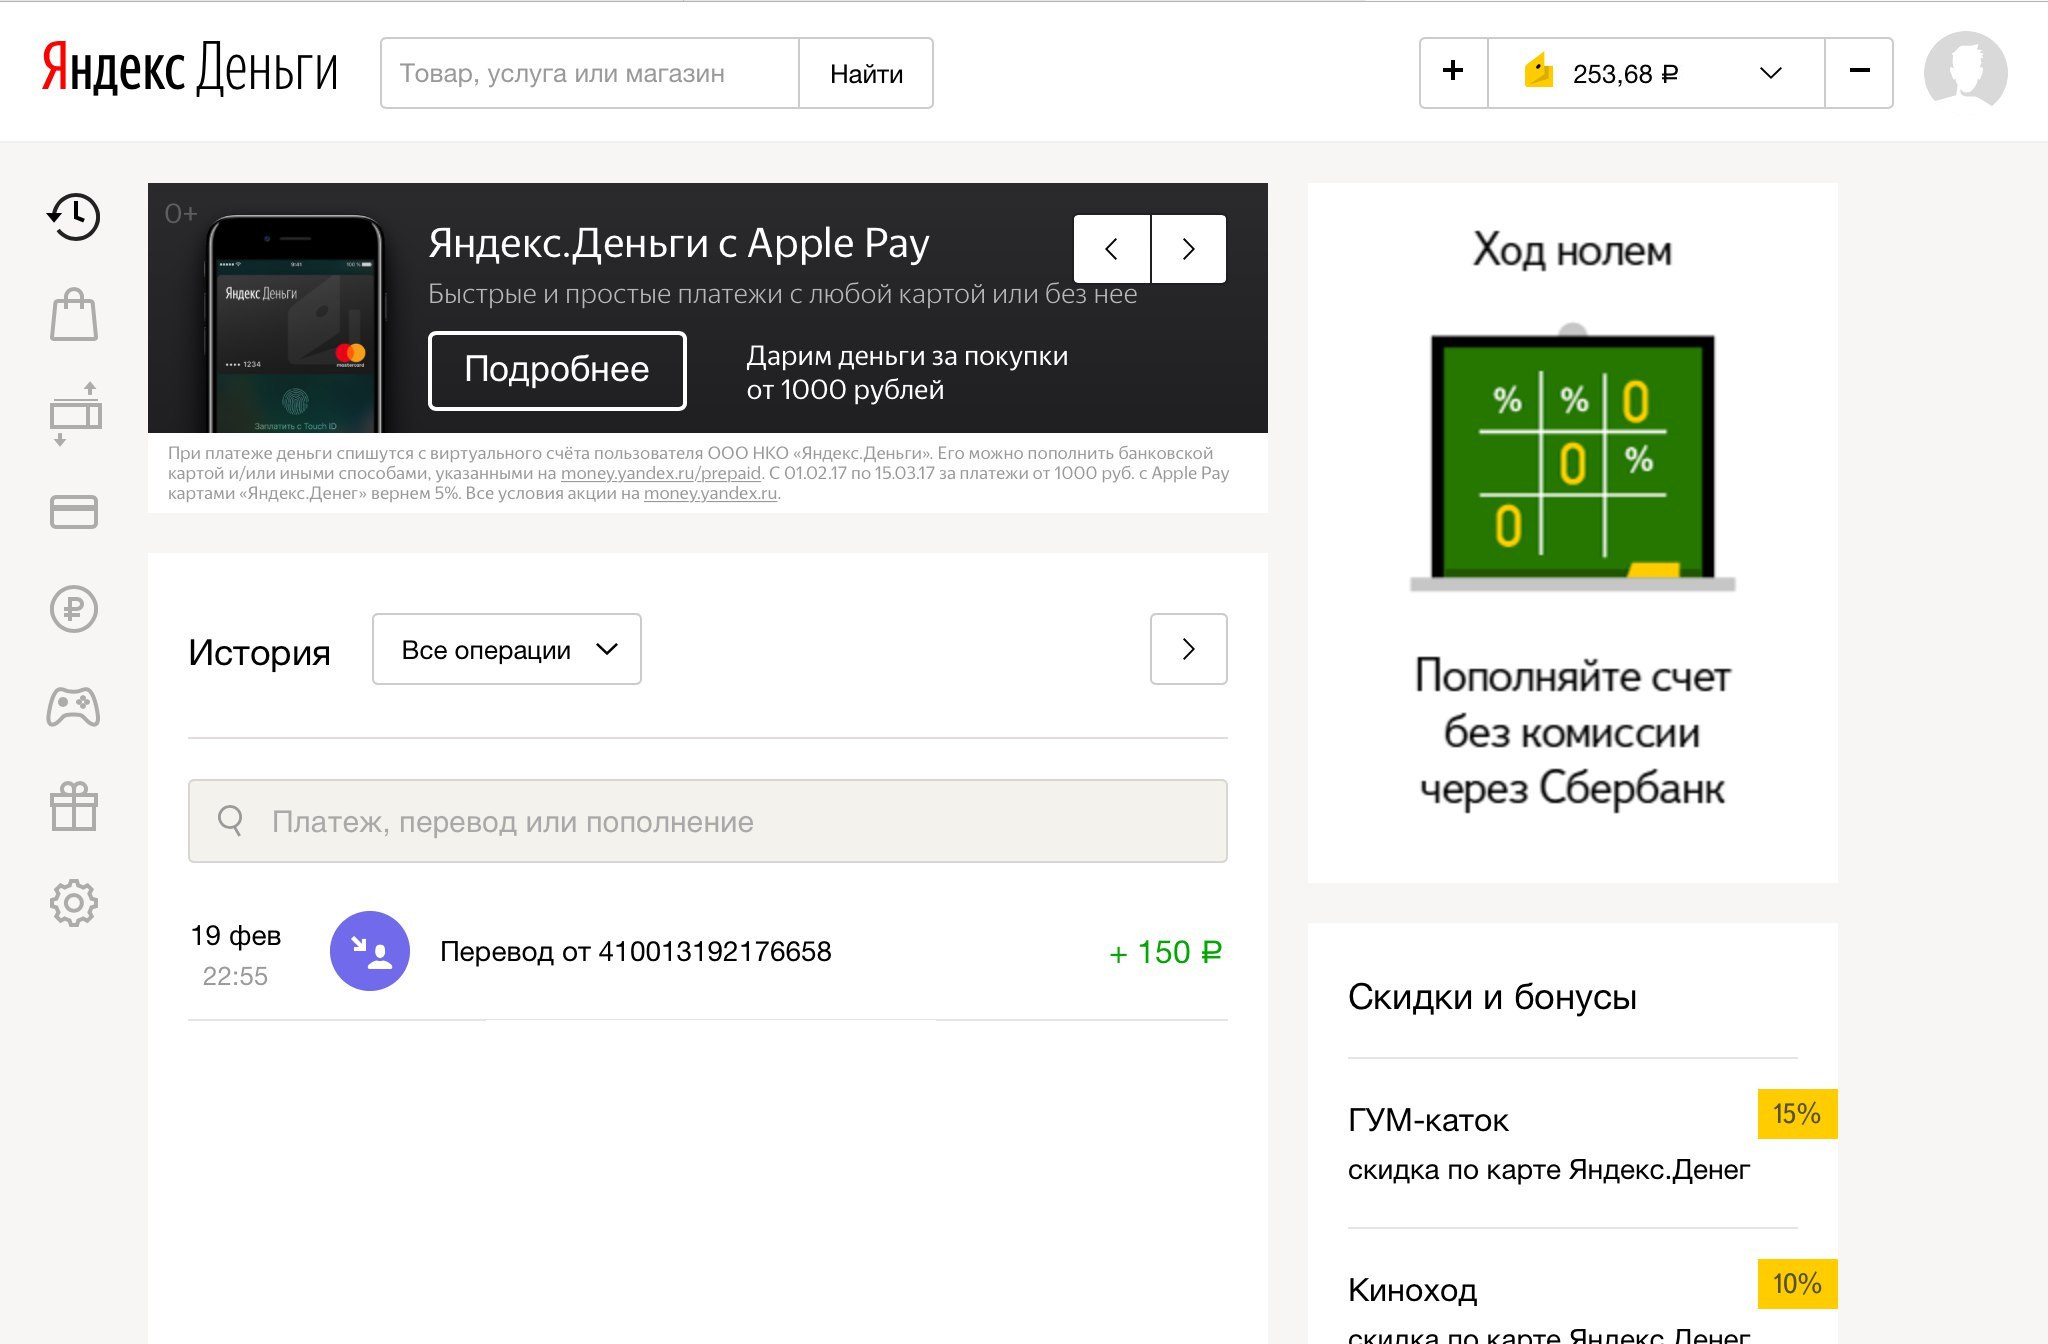Show previous banner slide
Screen dimensions: 2048x1344
point(1112,249)
